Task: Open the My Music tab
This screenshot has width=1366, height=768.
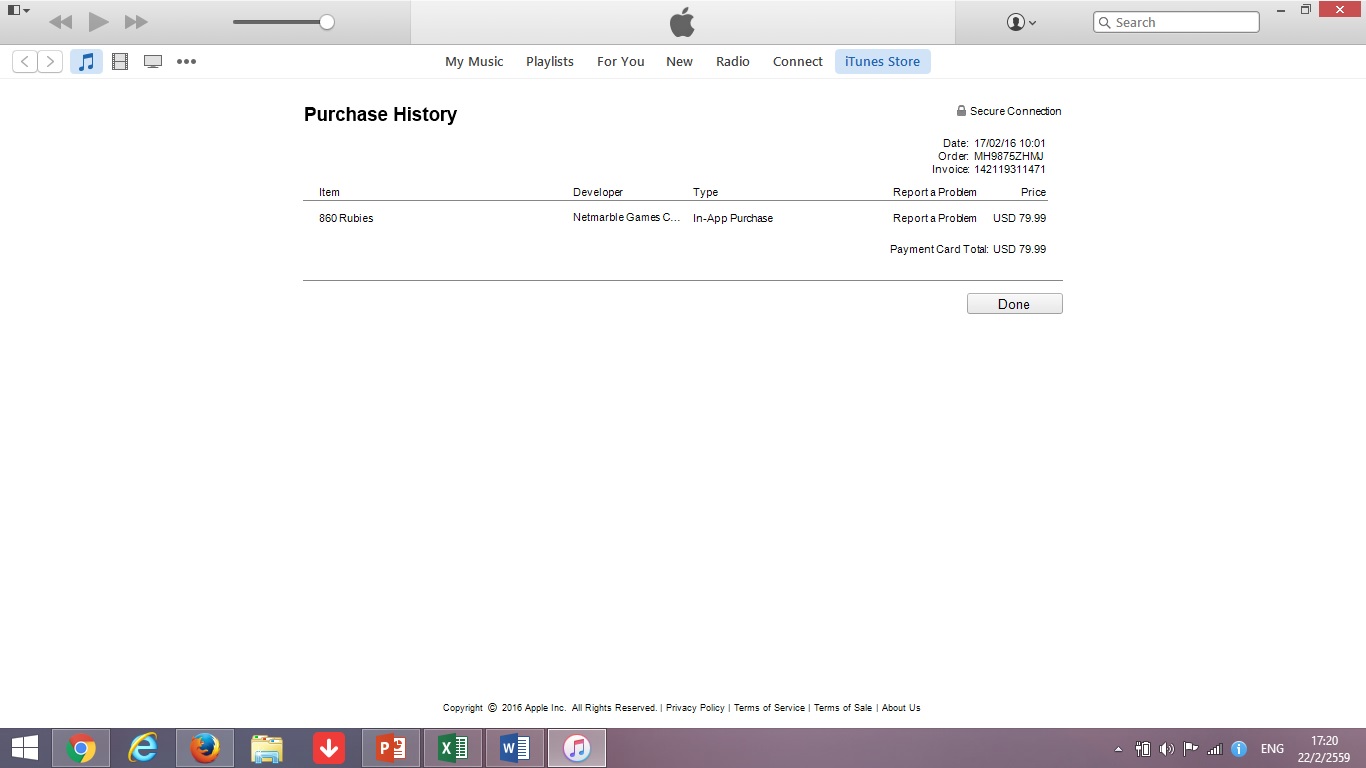Action: click(x=474, y=61)
